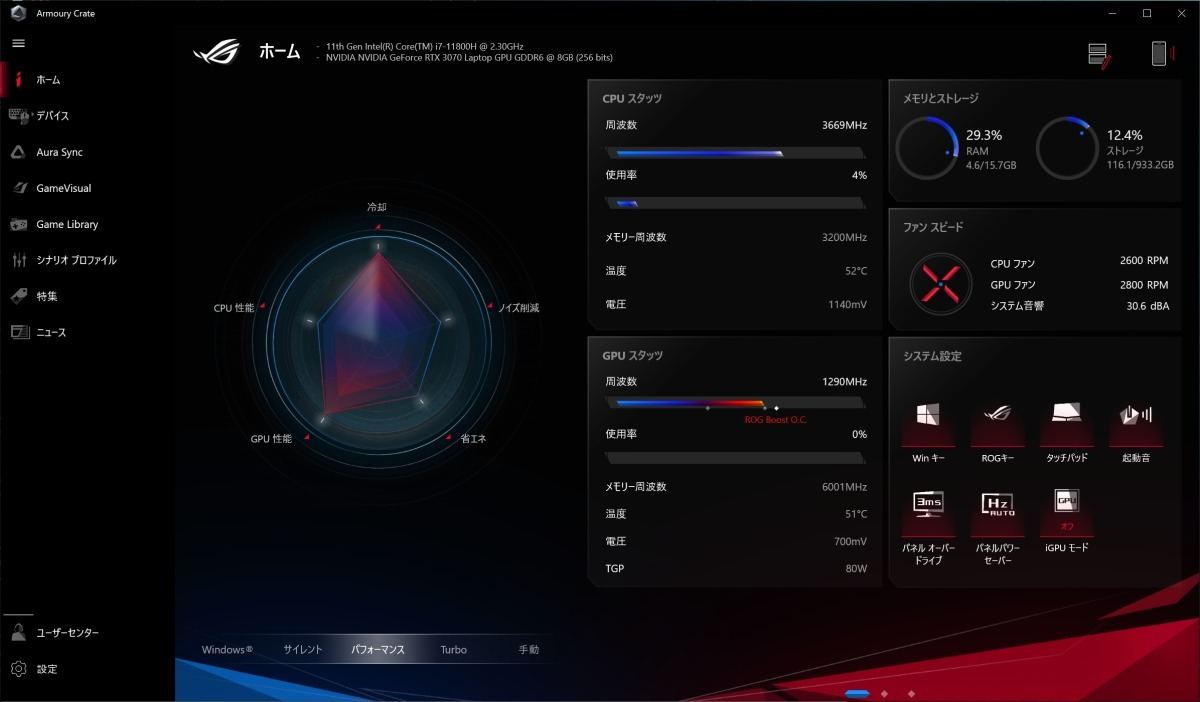Click the CPU 周波数 progress bar
Image resolution: width=1200 pixels, height=702 pixels.
734,153
